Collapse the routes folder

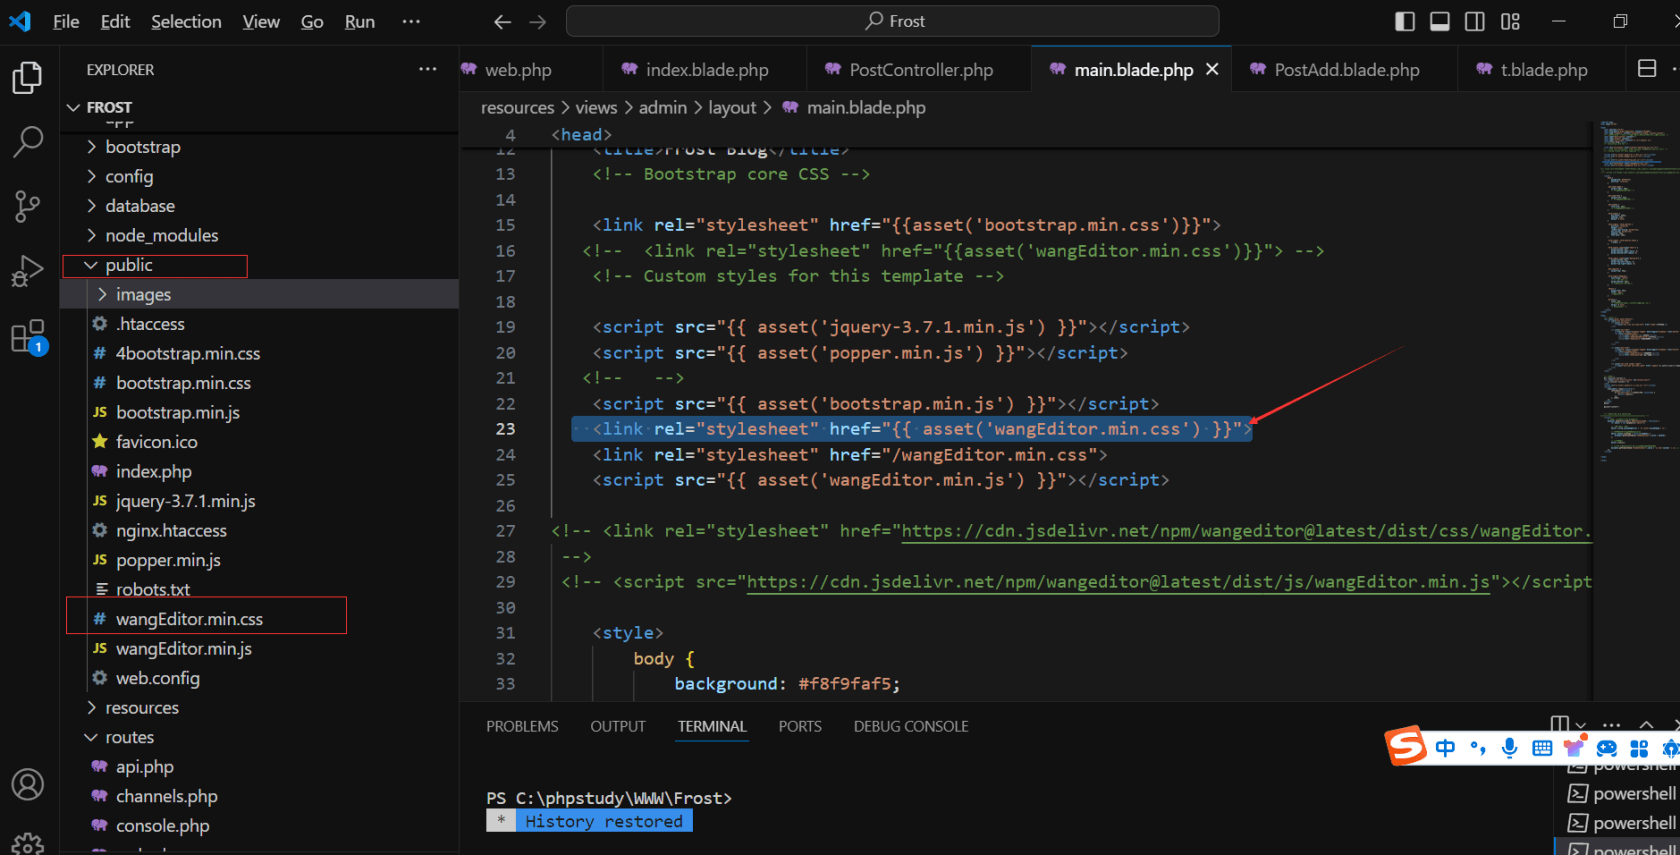(x=260, y=737)
